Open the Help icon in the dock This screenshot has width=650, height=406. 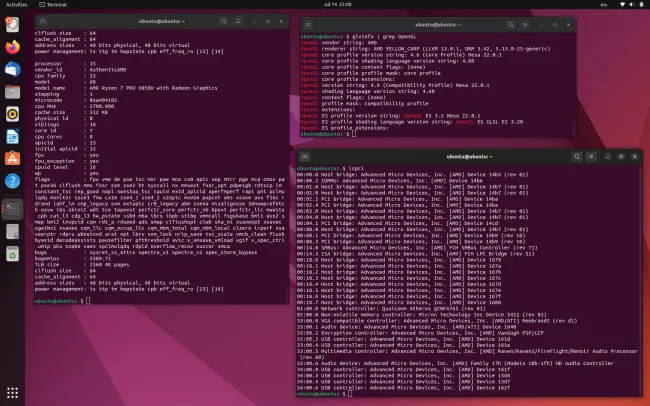[12, 181]
